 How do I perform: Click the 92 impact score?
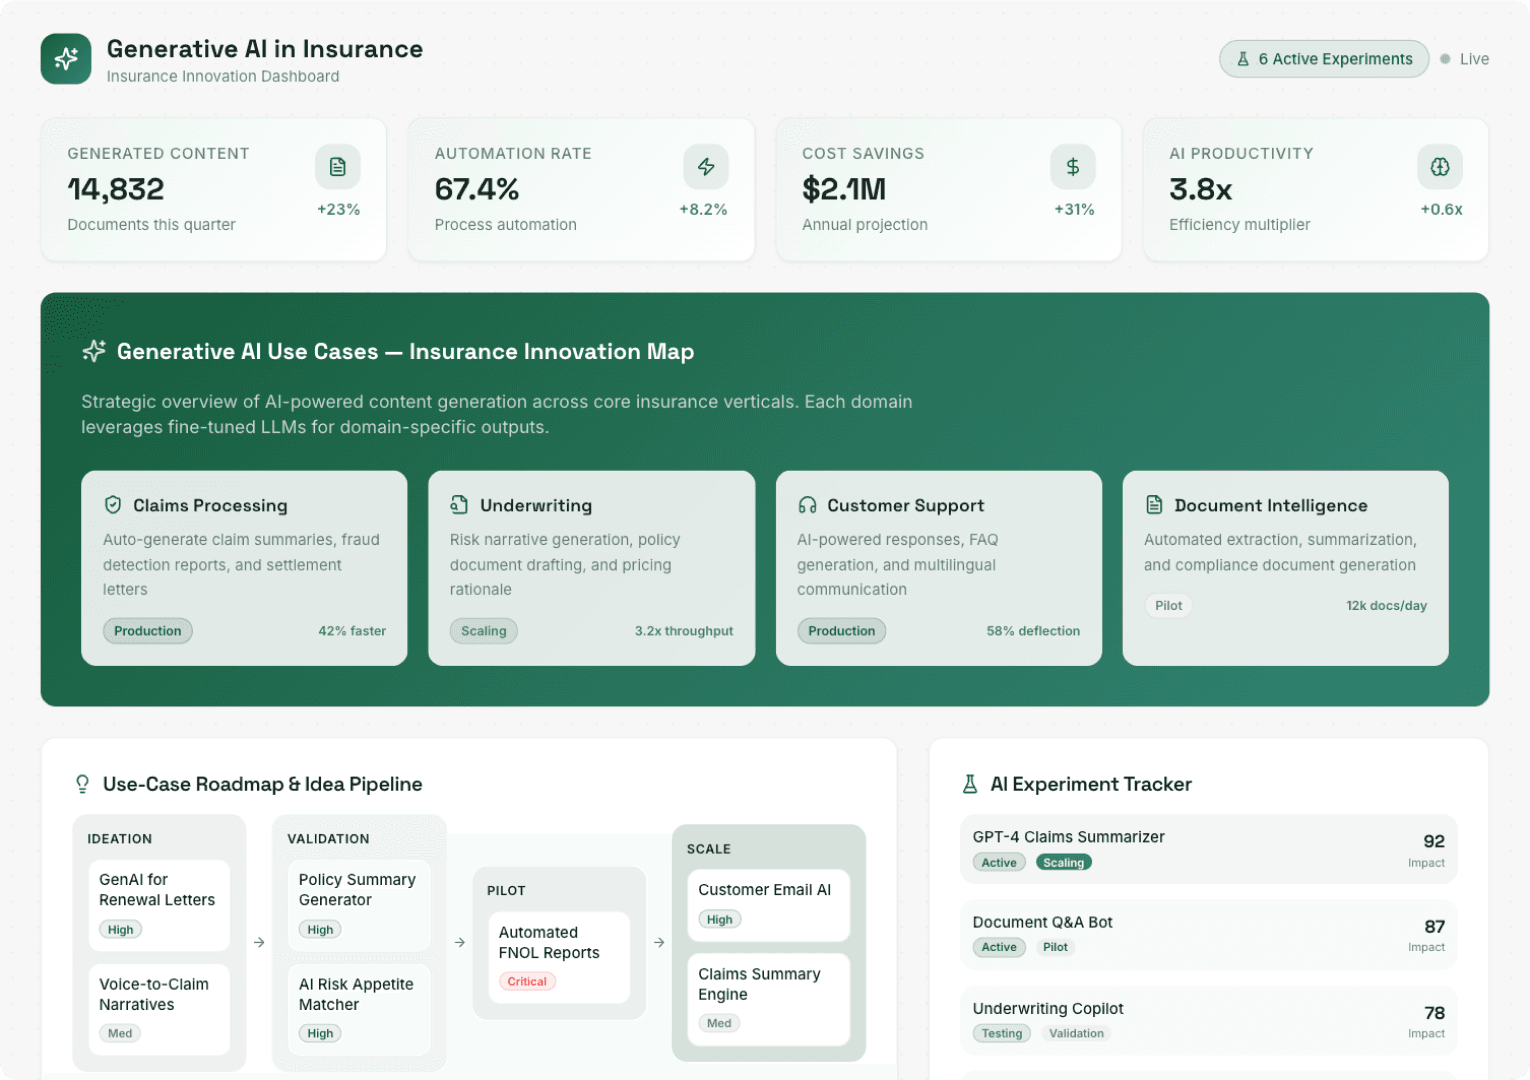point(1434,841)
